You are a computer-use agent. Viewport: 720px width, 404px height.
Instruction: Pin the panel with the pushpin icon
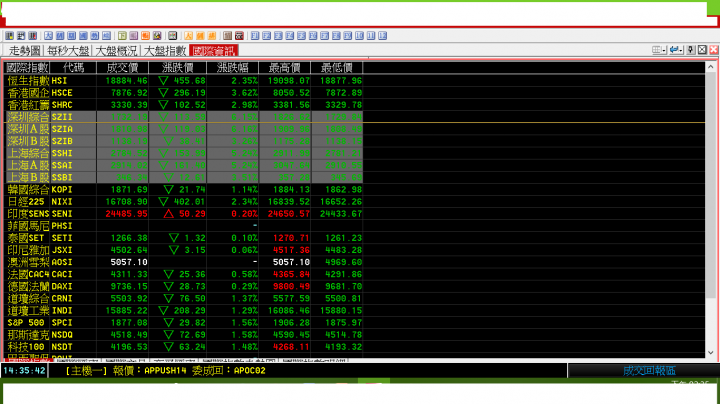(x=691, y=50)
